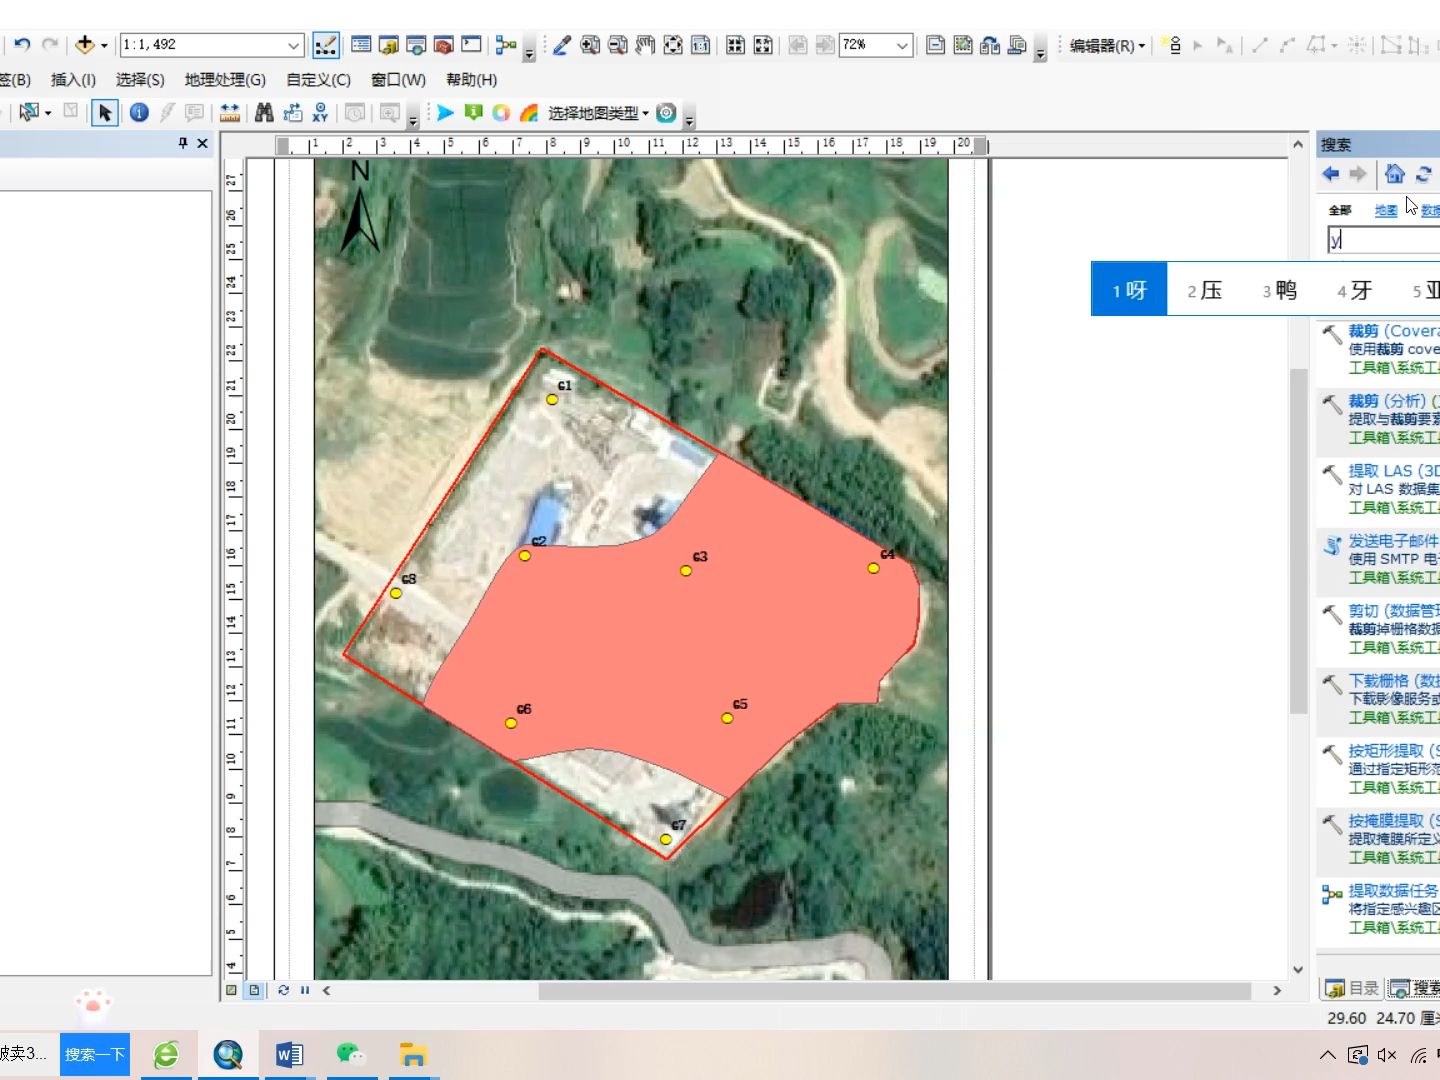Open the map scale combo box
Viewport: 1440px width, 1080px height.
[293, 45]
